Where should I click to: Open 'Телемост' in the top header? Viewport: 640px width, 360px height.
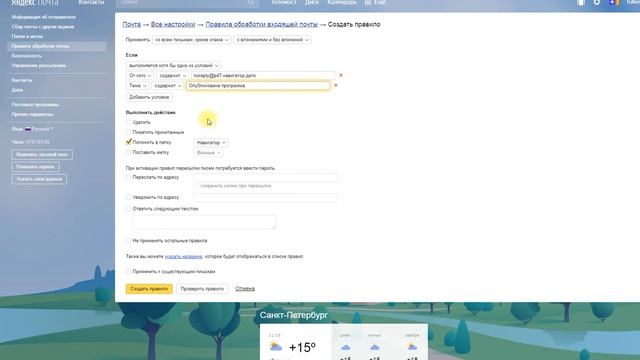click(284, 2)
